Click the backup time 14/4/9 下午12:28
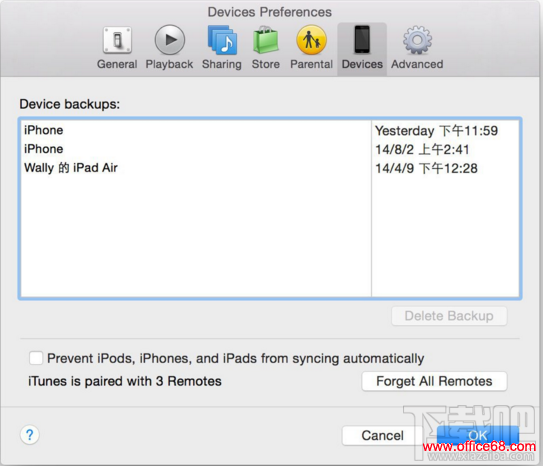The height and width of the screenshot is (466, 543). click(x=426, y=168)
